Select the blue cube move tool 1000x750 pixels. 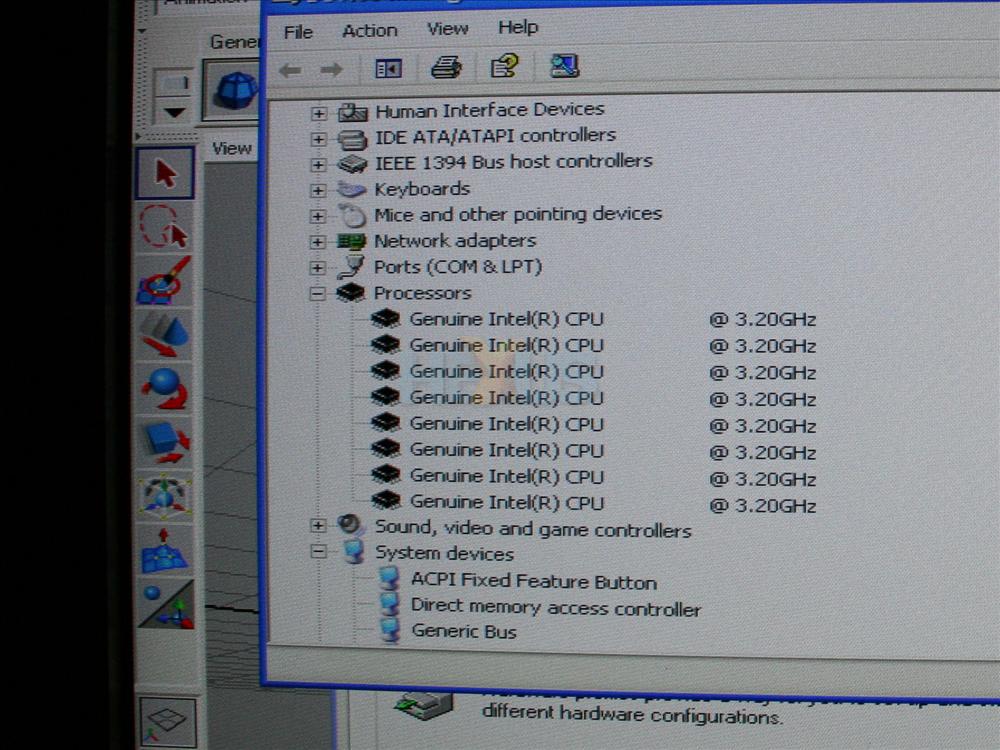click(x=165, y=441)
